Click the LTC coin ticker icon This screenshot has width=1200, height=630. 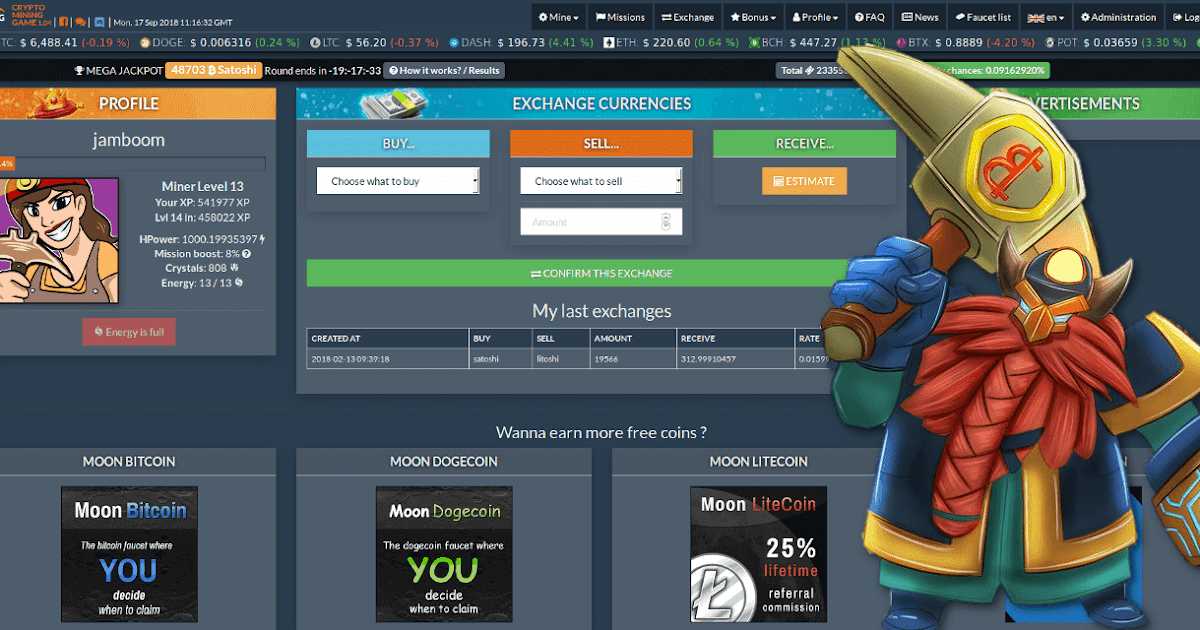coord(316,43)
